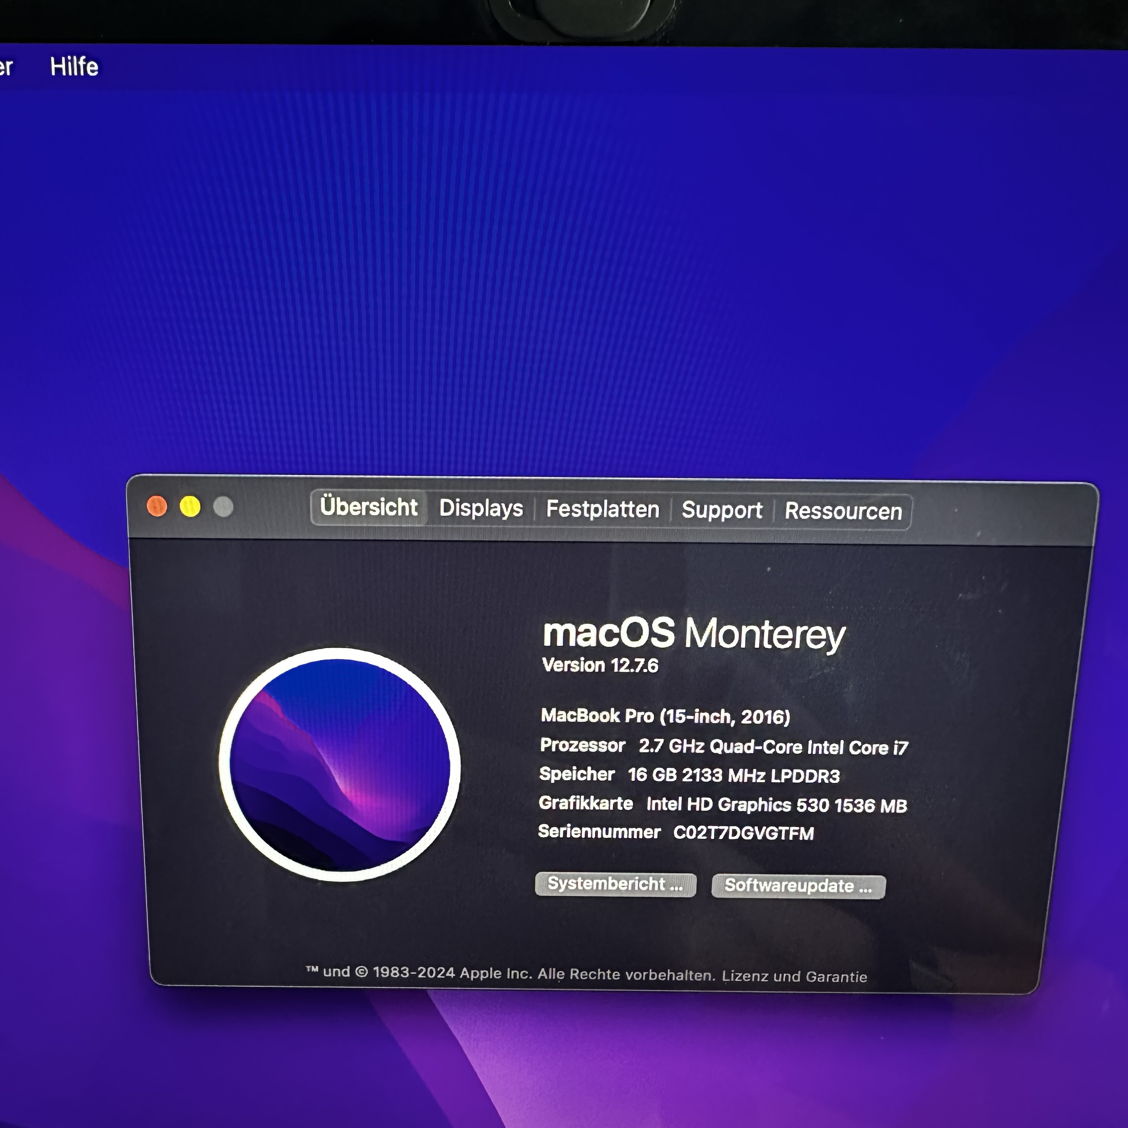The height and width of the screenshot is (1128, 1128).
Task: Minimize window with yellow button
Action: click(190, 506)
